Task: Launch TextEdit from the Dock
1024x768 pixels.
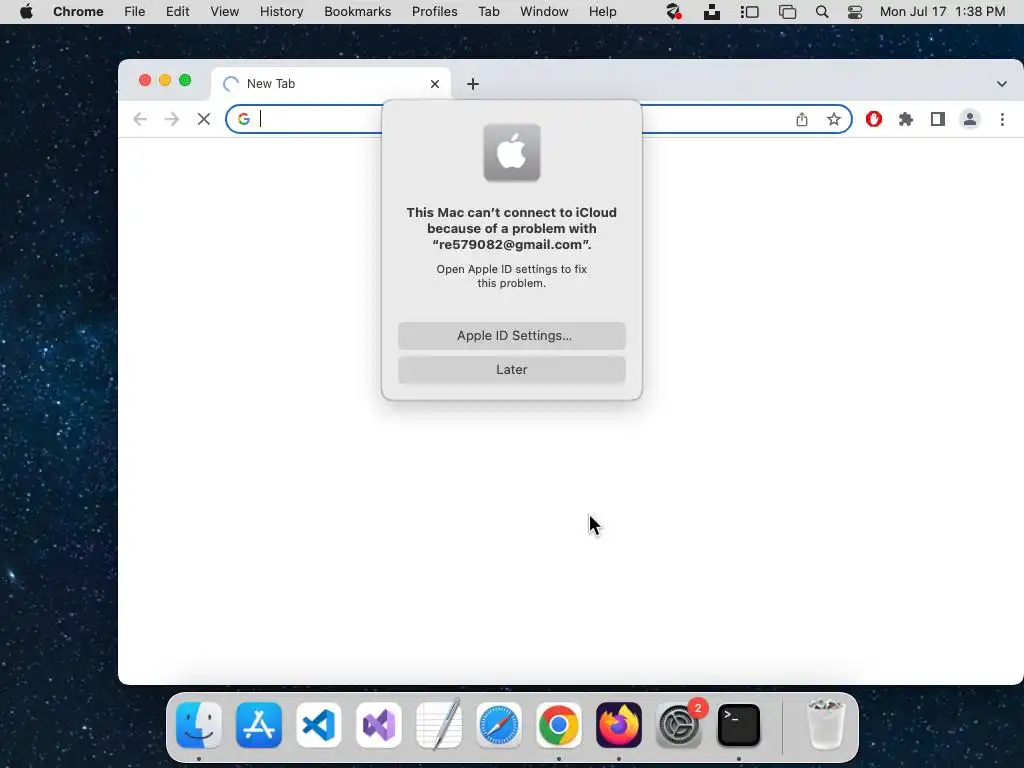Action: tap(439, 724)
